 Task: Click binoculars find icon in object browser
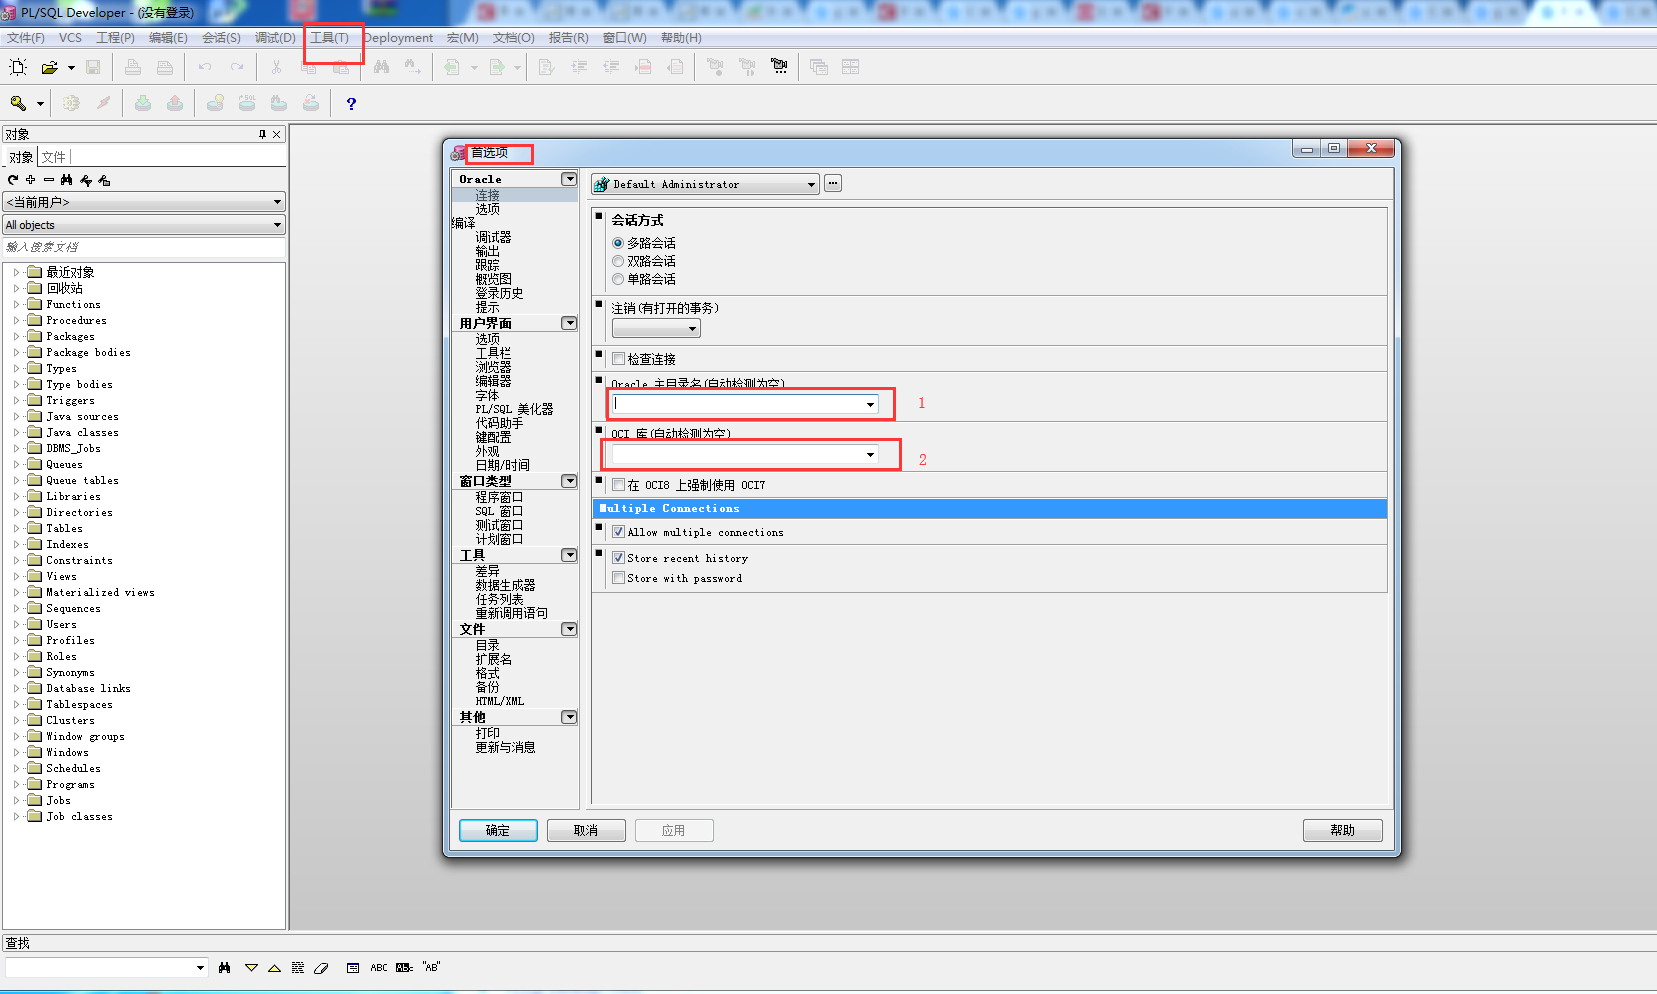67,180
